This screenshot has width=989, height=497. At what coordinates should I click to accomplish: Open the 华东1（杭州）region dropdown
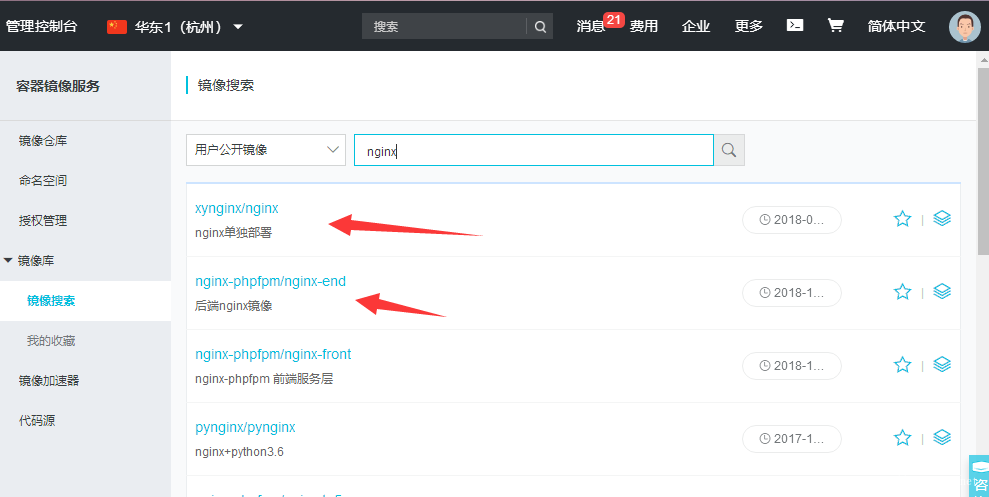187,26
